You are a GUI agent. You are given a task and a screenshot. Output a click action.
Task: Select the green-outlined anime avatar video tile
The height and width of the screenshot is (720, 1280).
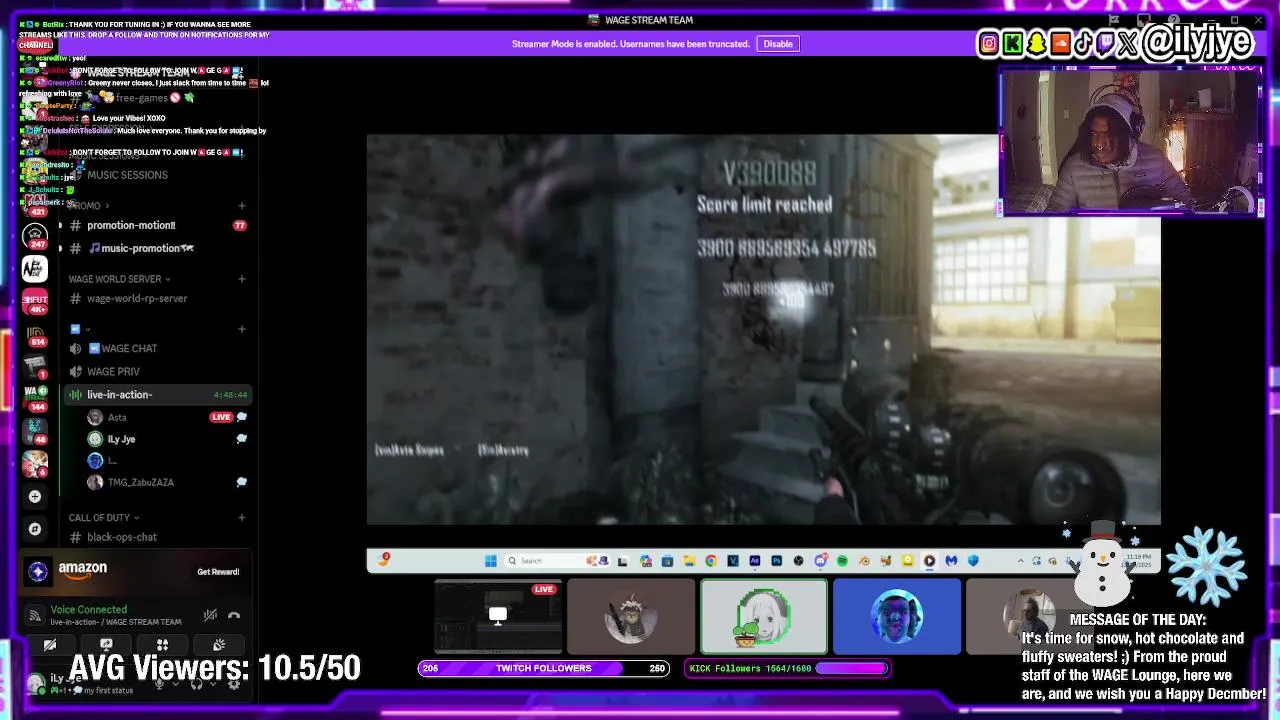[765, 616]
